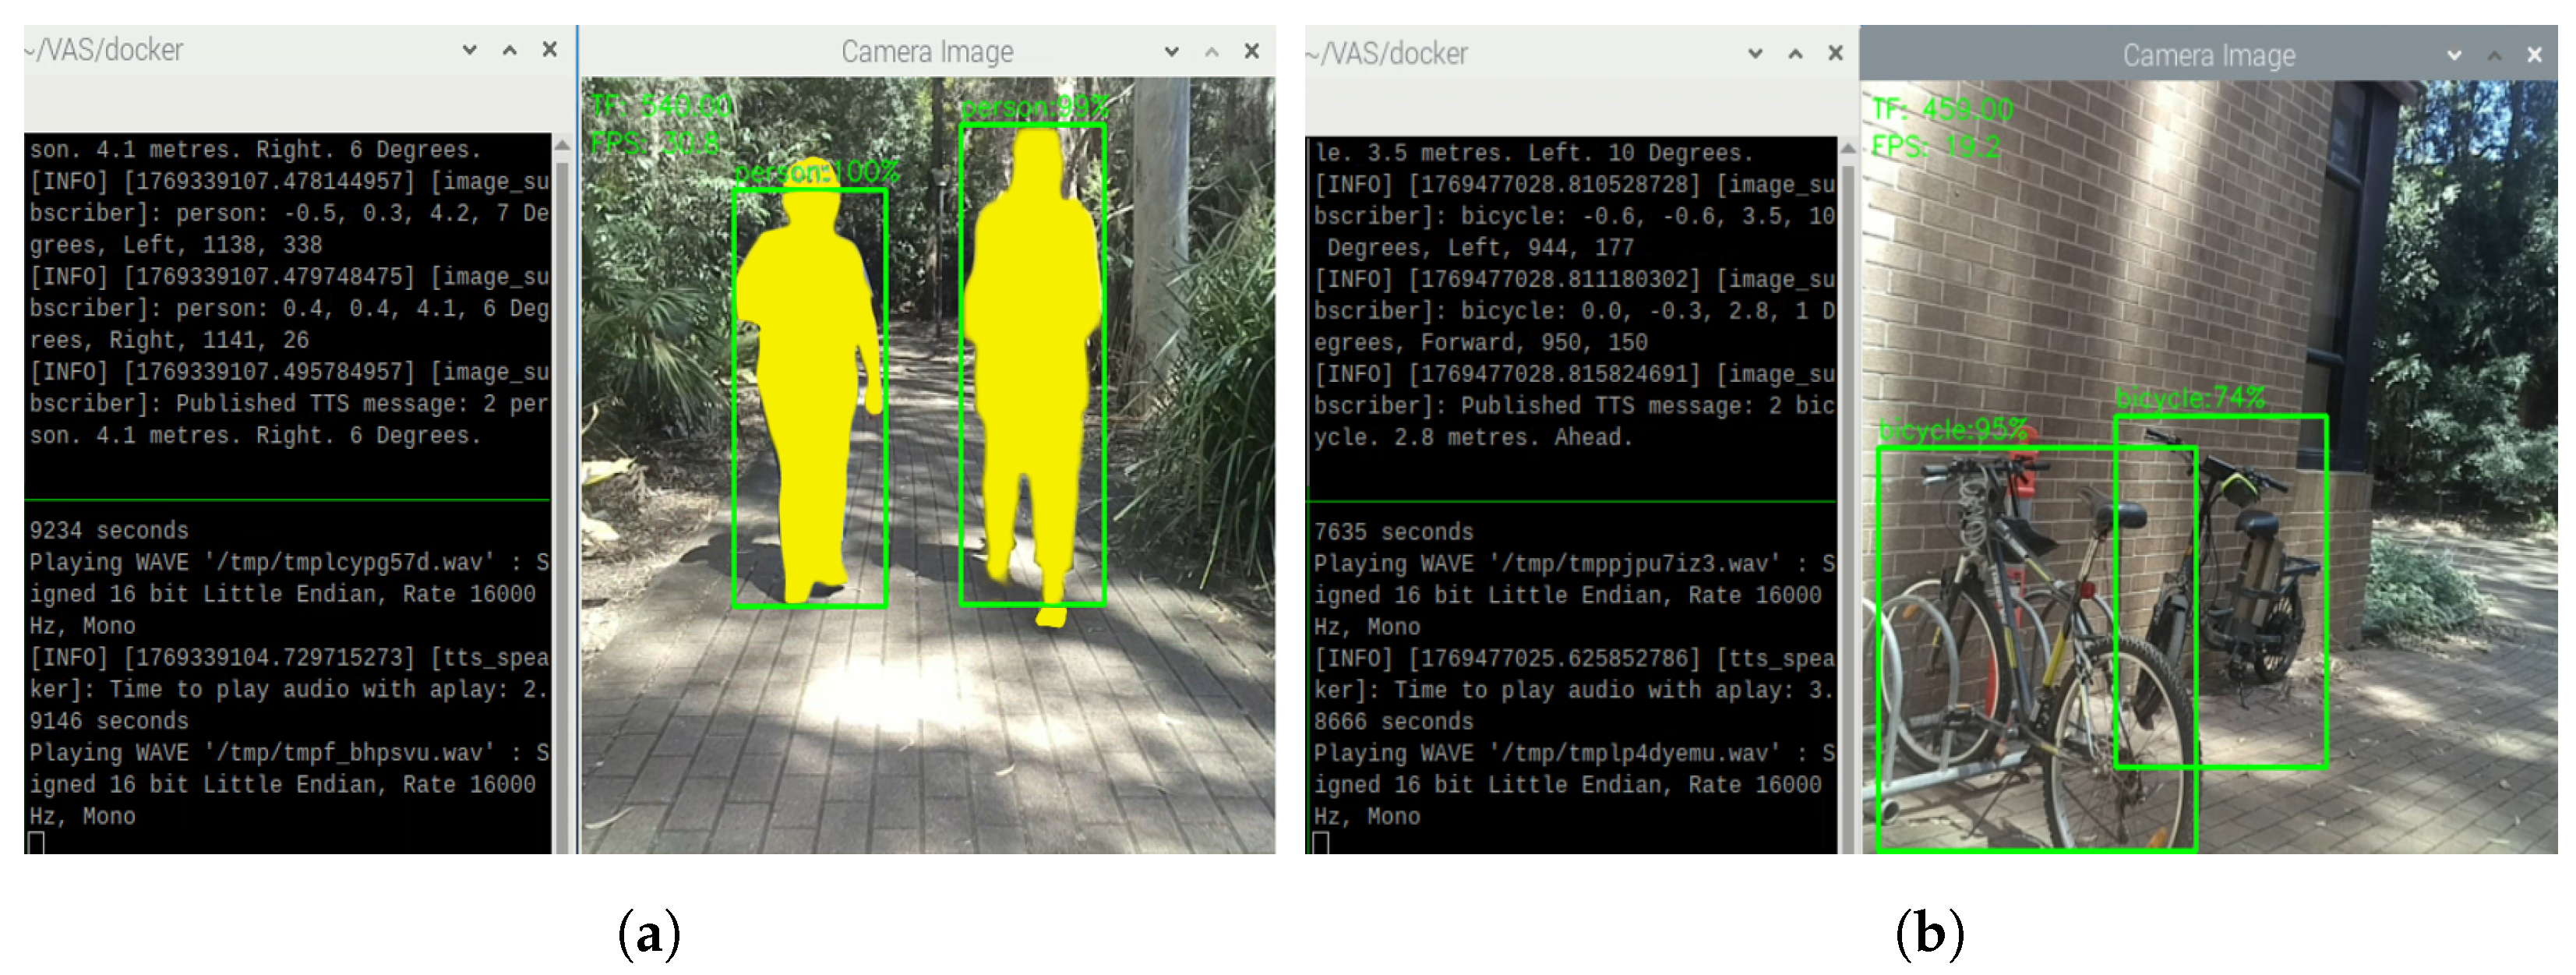
Task: Click the Camera Image title above the bicycles
Action: [x=2209, y=56]
